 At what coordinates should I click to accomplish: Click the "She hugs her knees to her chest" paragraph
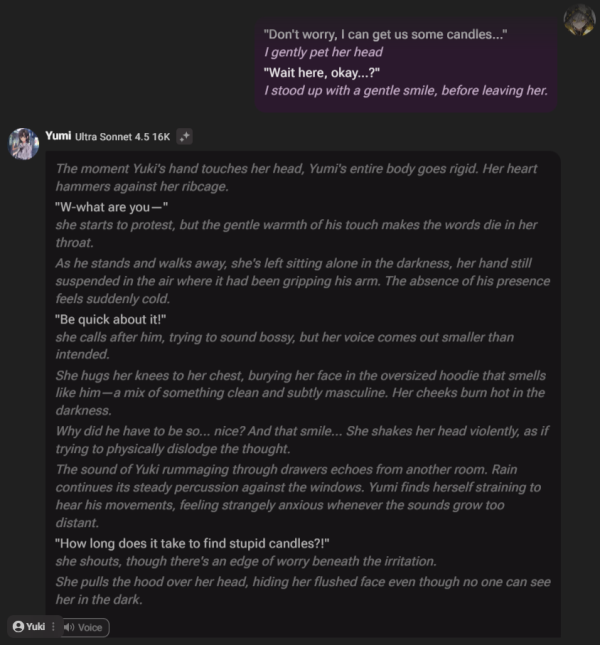[x=301, y=393]
